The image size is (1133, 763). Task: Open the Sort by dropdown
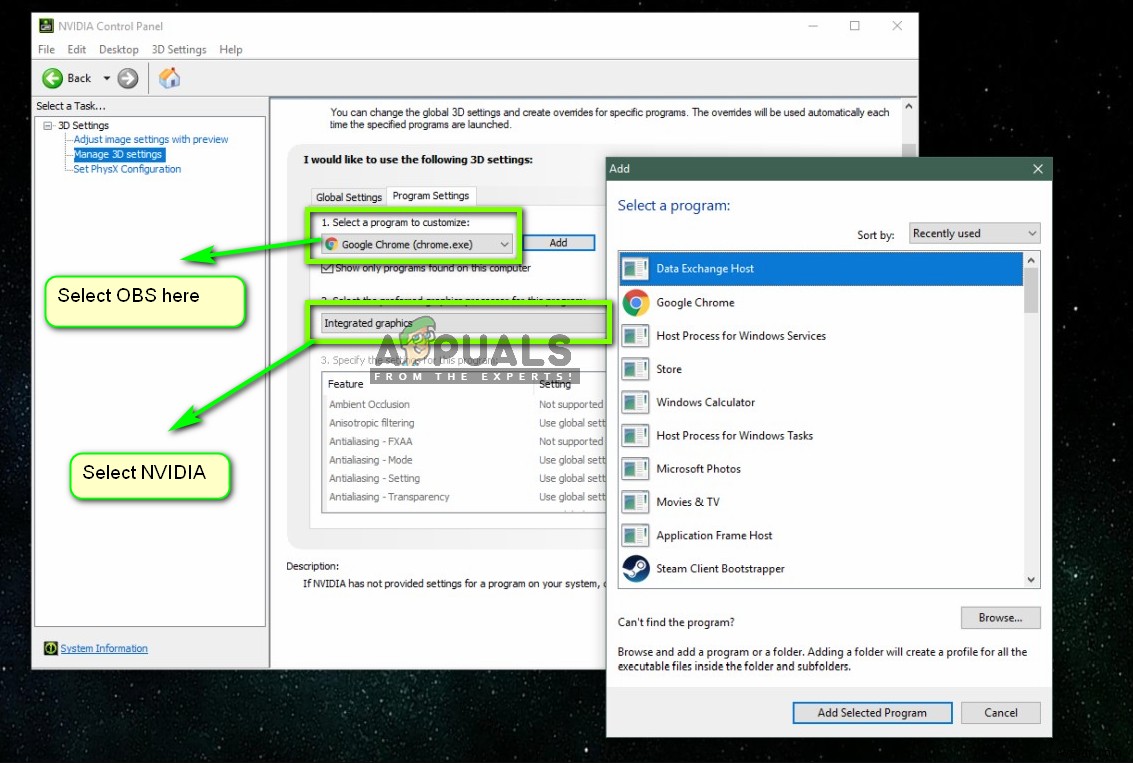[973, 232]
